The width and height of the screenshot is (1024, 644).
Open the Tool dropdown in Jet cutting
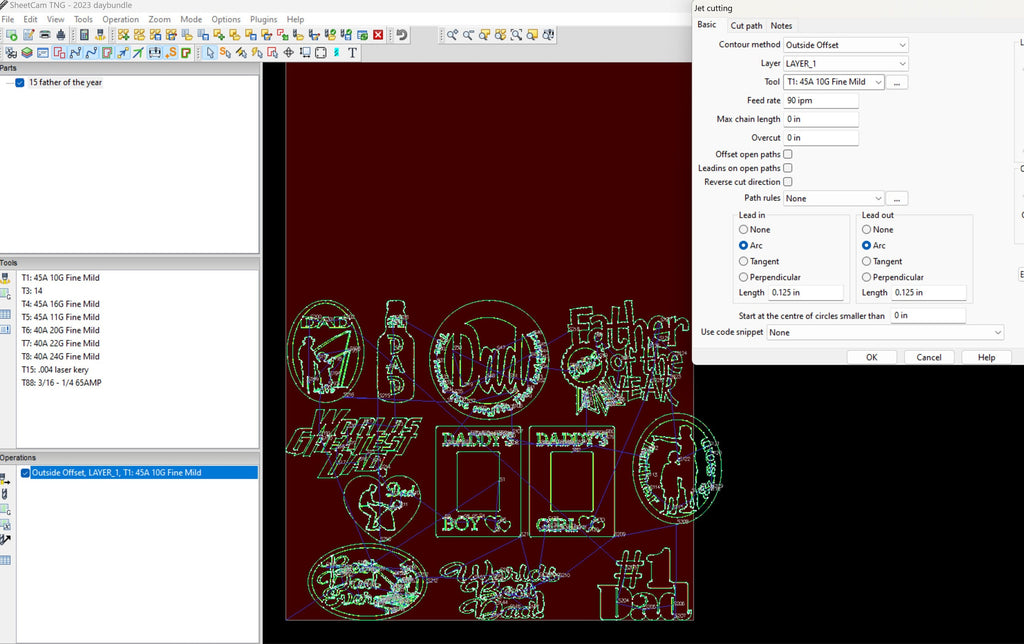click(x=834, y=82)
